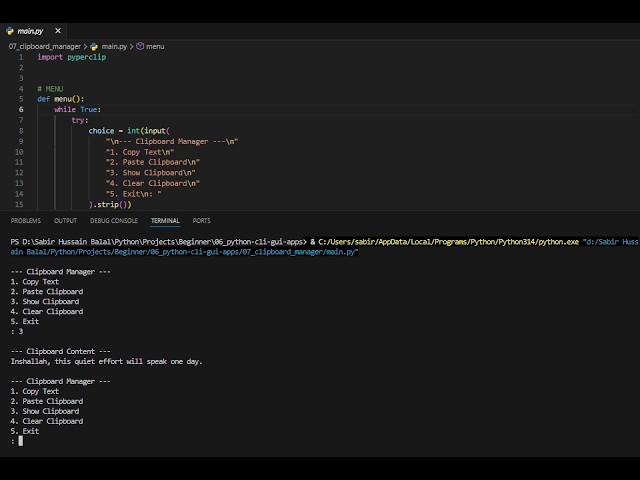Click the '2. Paste Clipboard\n' string line
The width and height of the screenshot is (640, 480).
pyautogui.click(x=153, y=162)
